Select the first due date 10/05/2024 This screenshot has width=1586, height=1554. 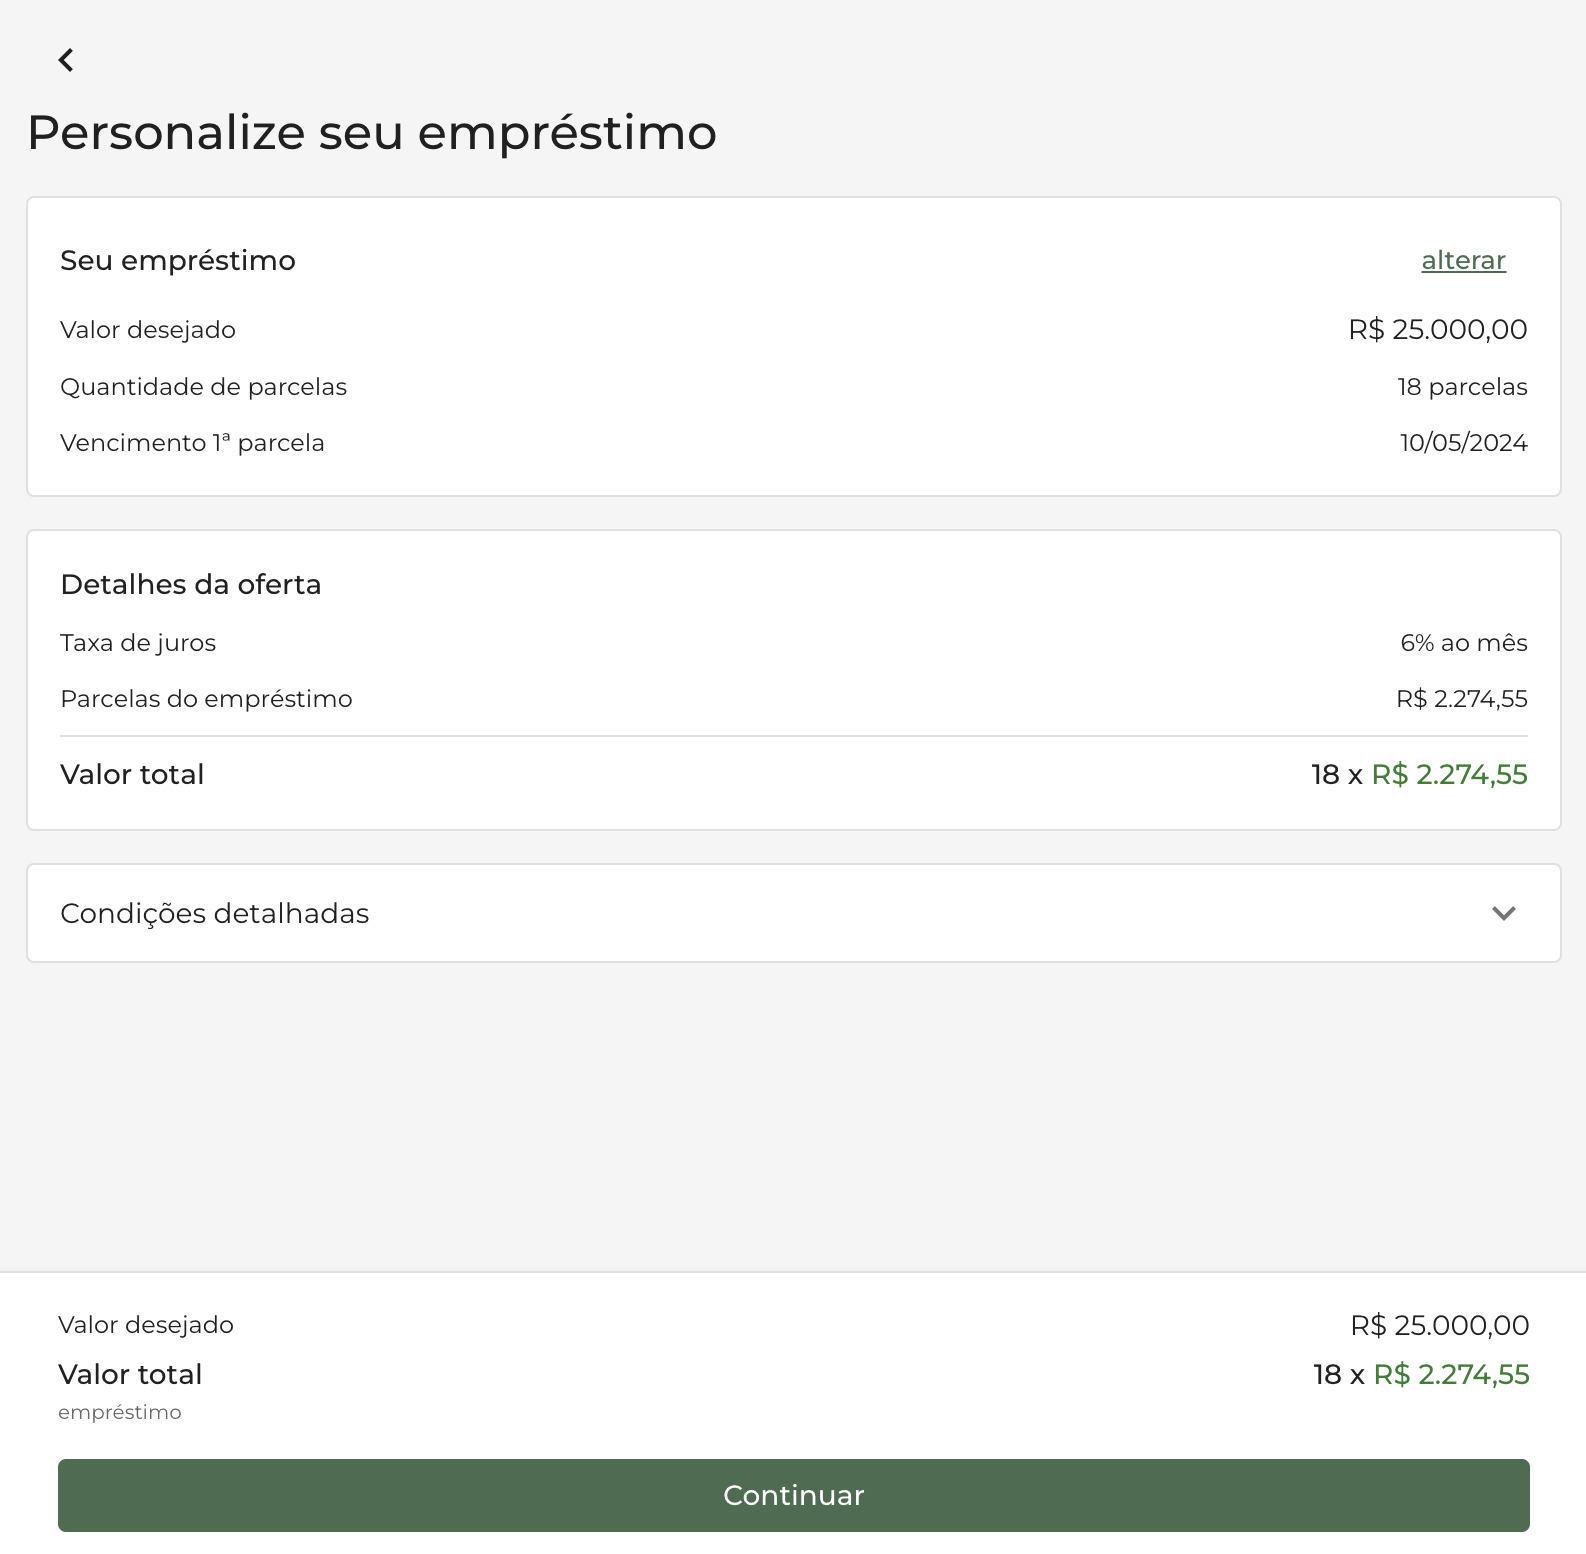pos(1463,443)
